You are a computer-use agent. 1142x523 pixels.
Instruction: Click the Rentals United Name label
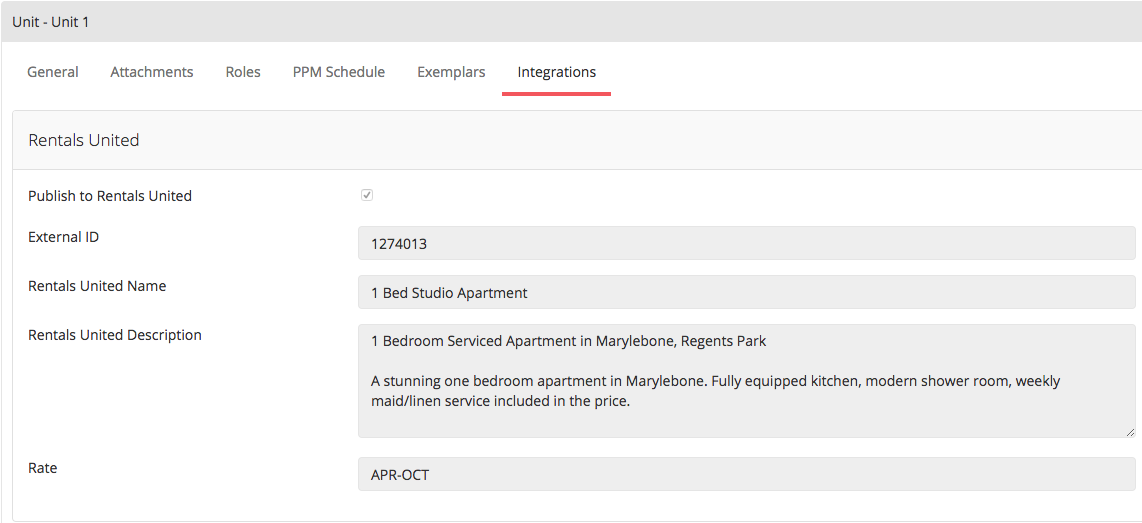click(x=97, y=286)
